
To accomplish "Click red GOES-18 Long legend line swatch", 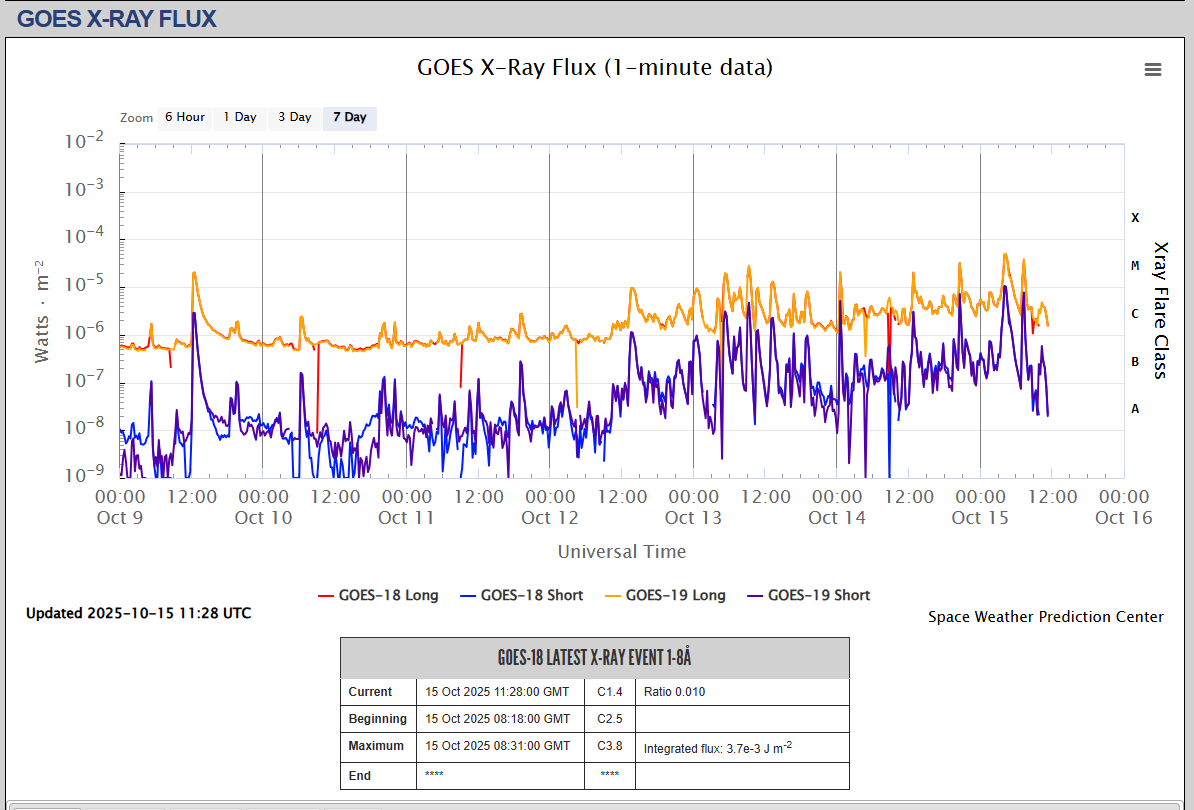I will 325,595.
